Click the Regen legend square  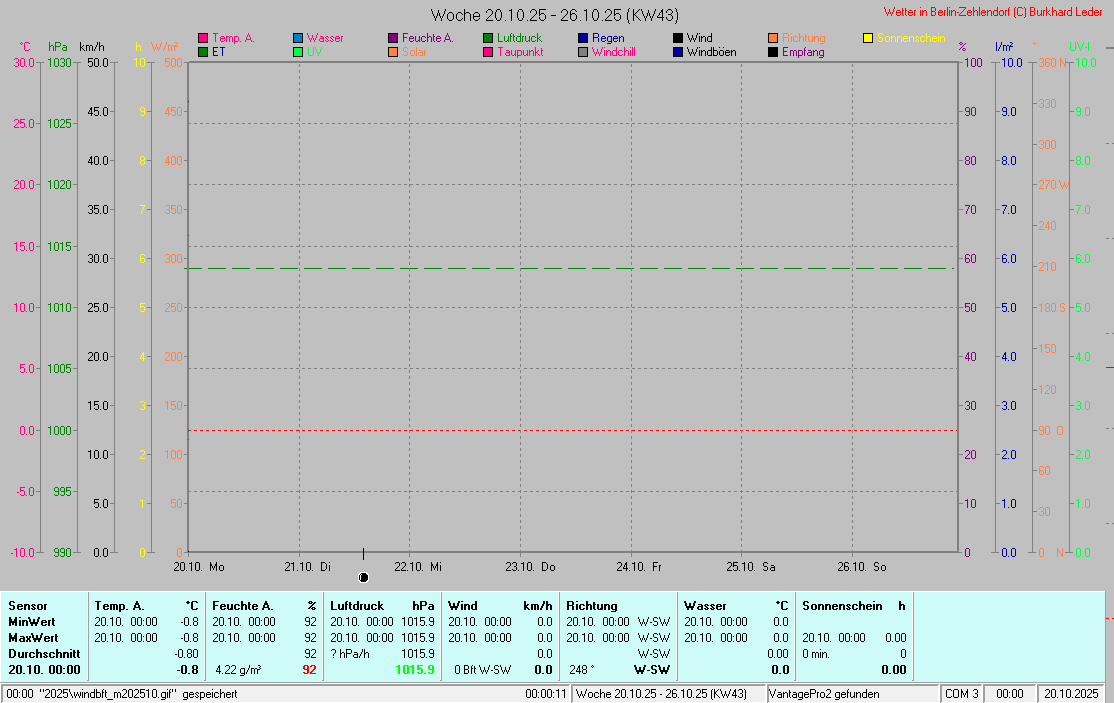coord(583,38)
